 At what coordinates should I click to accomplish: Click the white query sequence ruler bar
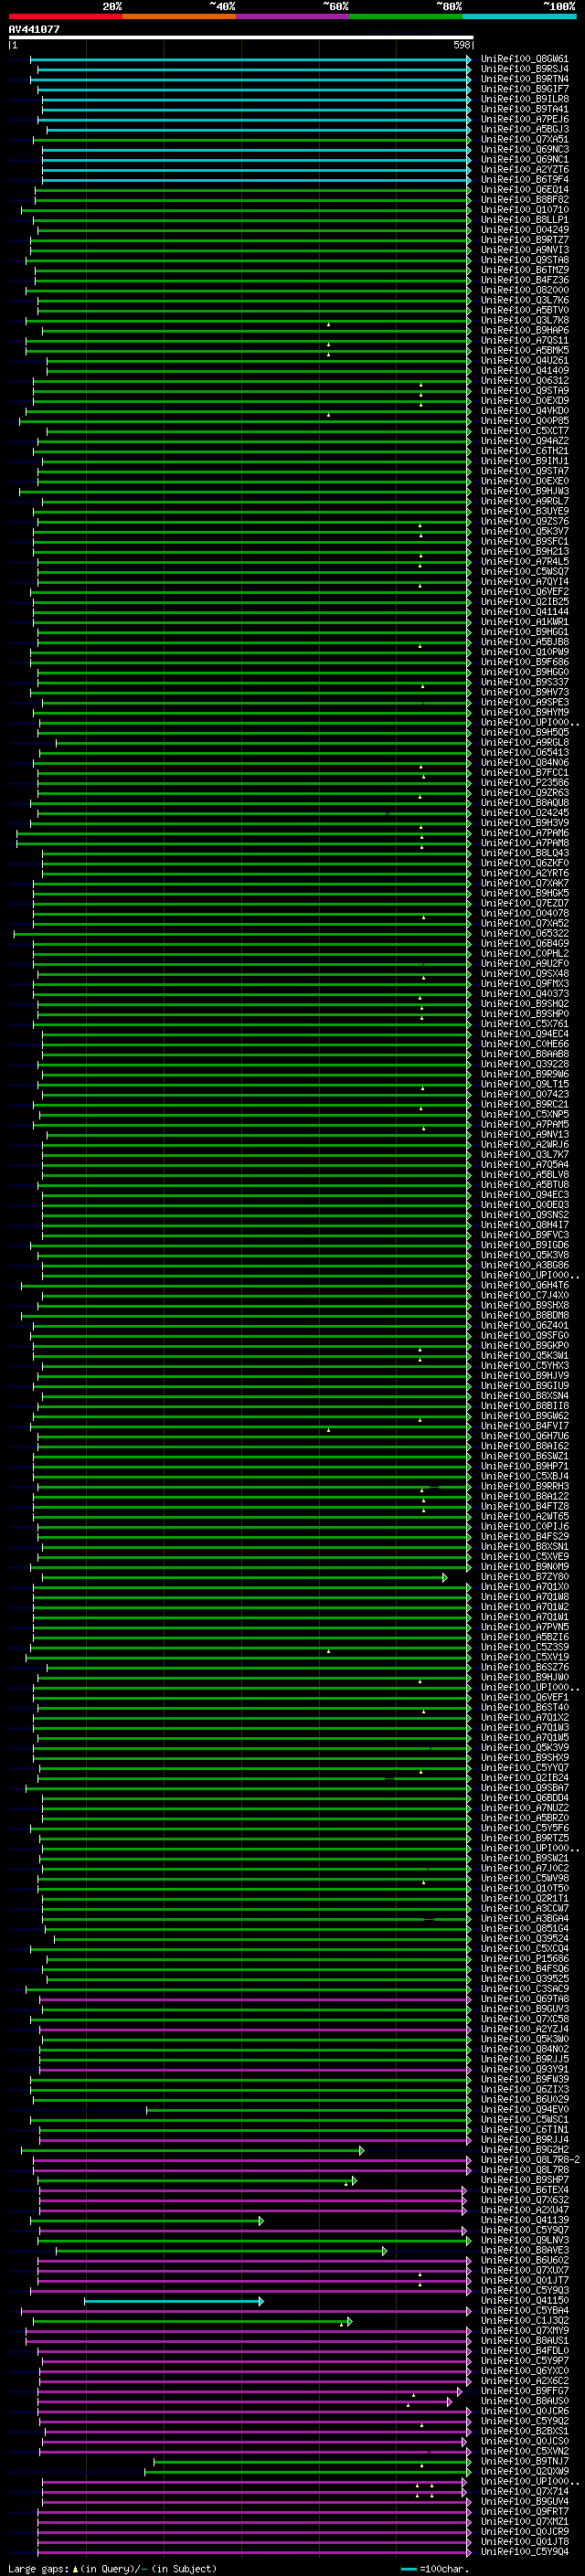[240, 38]
